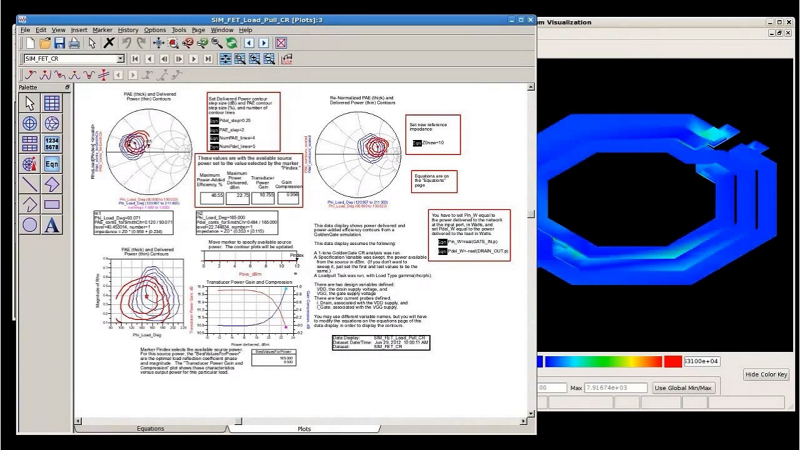
Task: Choose the rectangle drawing tool
Action: click(52, 205)
